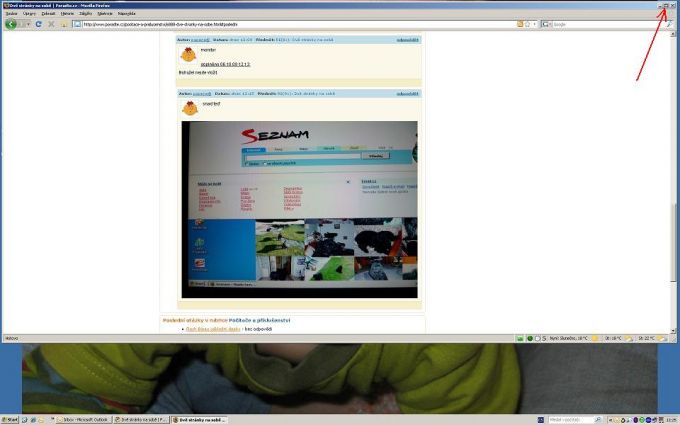The height and width of the screenshot is (425, 680).
Task: Click the avatar icon in first post
Action: (188, 55)
